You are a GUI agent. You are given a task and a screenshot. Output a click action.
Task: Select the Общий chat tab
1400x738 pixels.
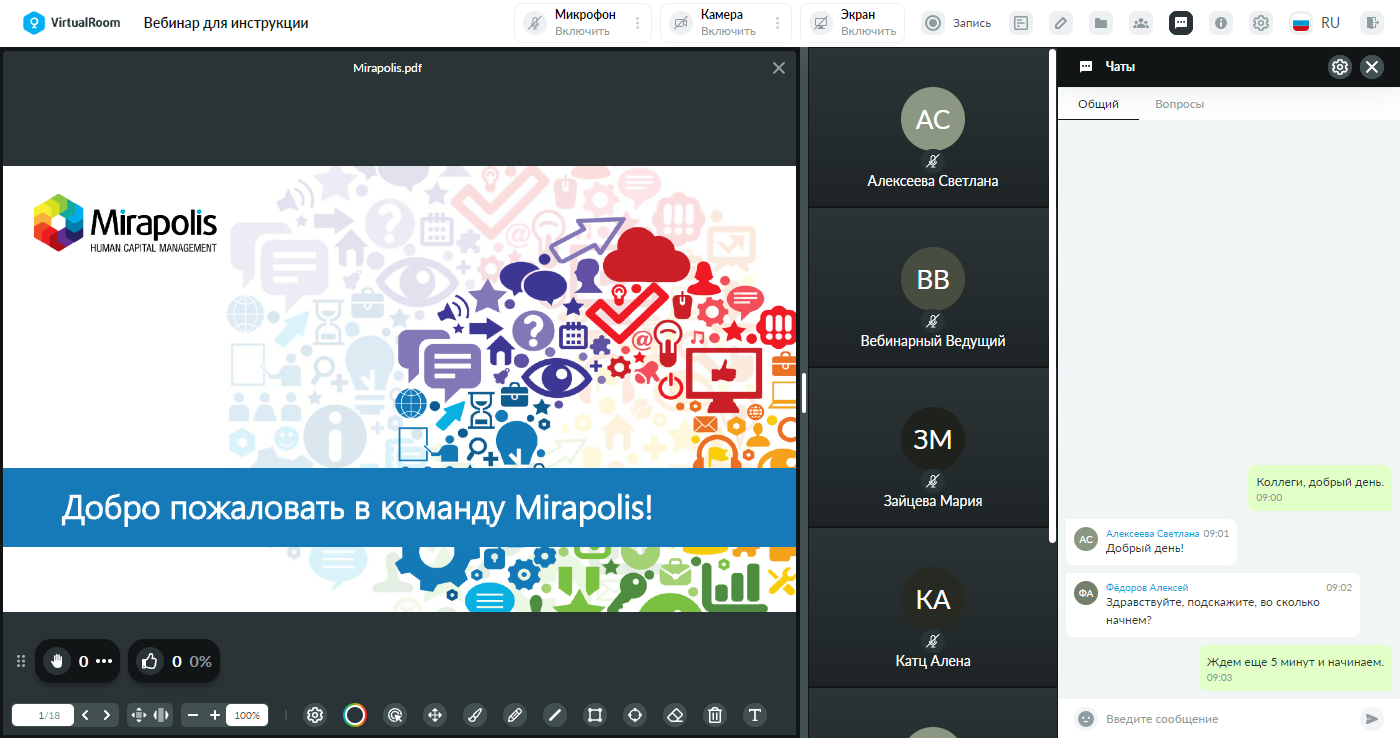pos(1098,104)
